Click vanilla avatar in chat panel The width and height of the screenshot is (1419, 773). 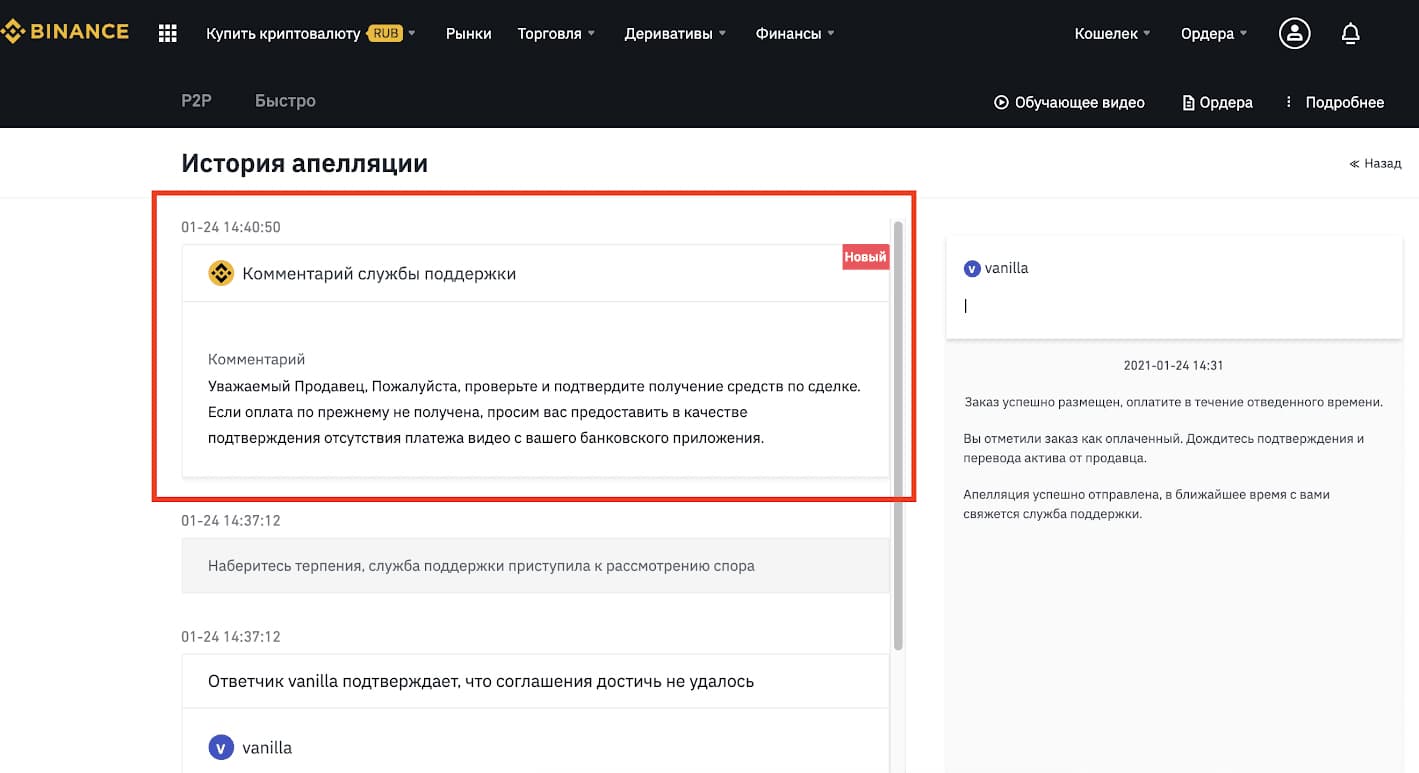pyautogui.click(x=971, y=268)
